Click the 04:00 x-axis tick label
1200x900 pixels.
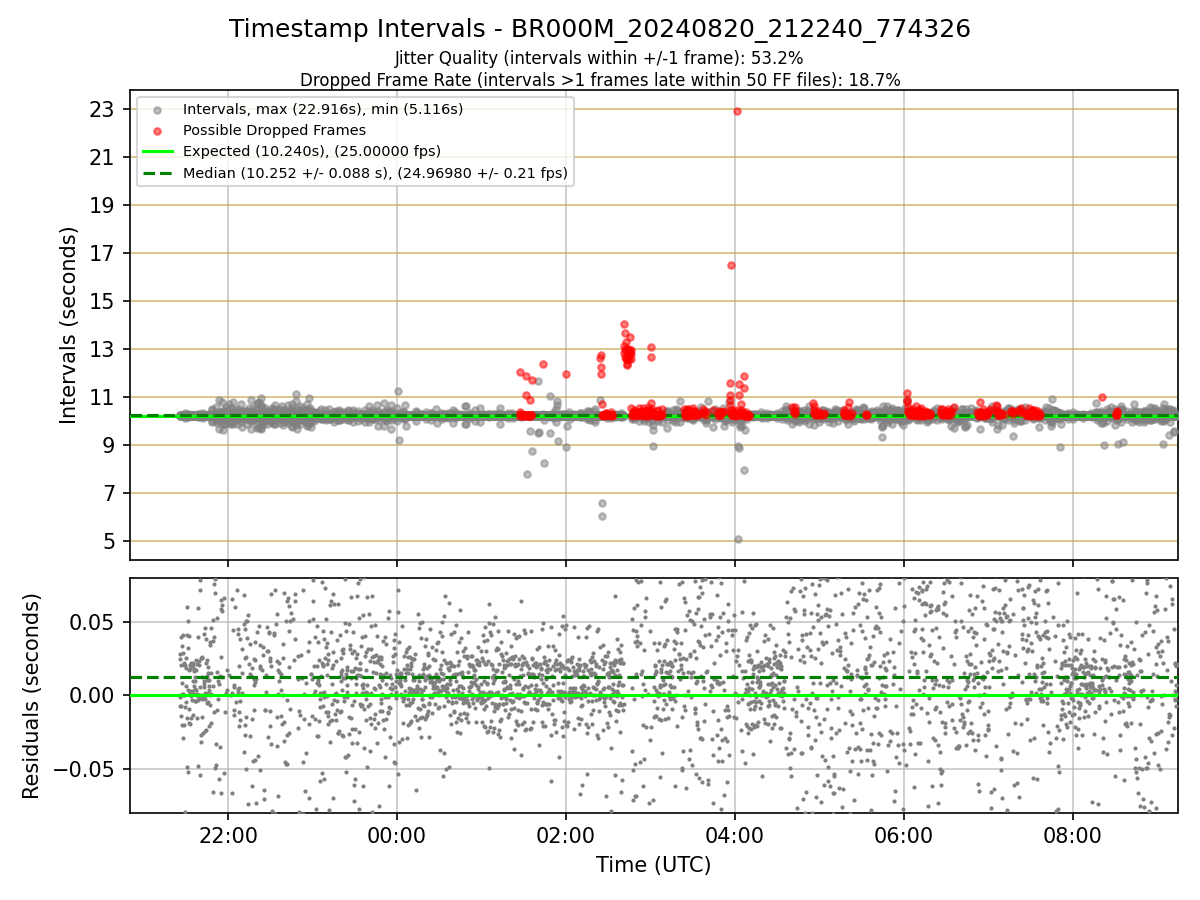coord(735,834)
